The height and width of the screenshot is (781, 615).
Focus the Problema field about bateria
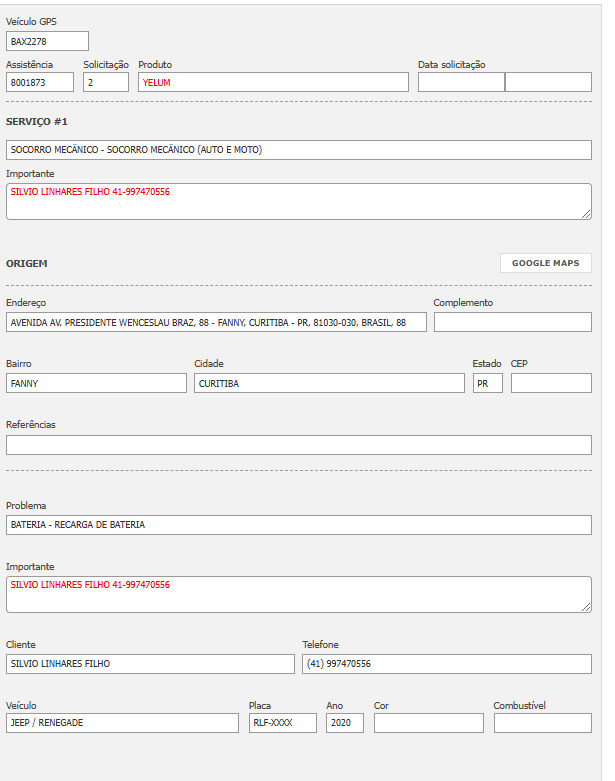298,524
